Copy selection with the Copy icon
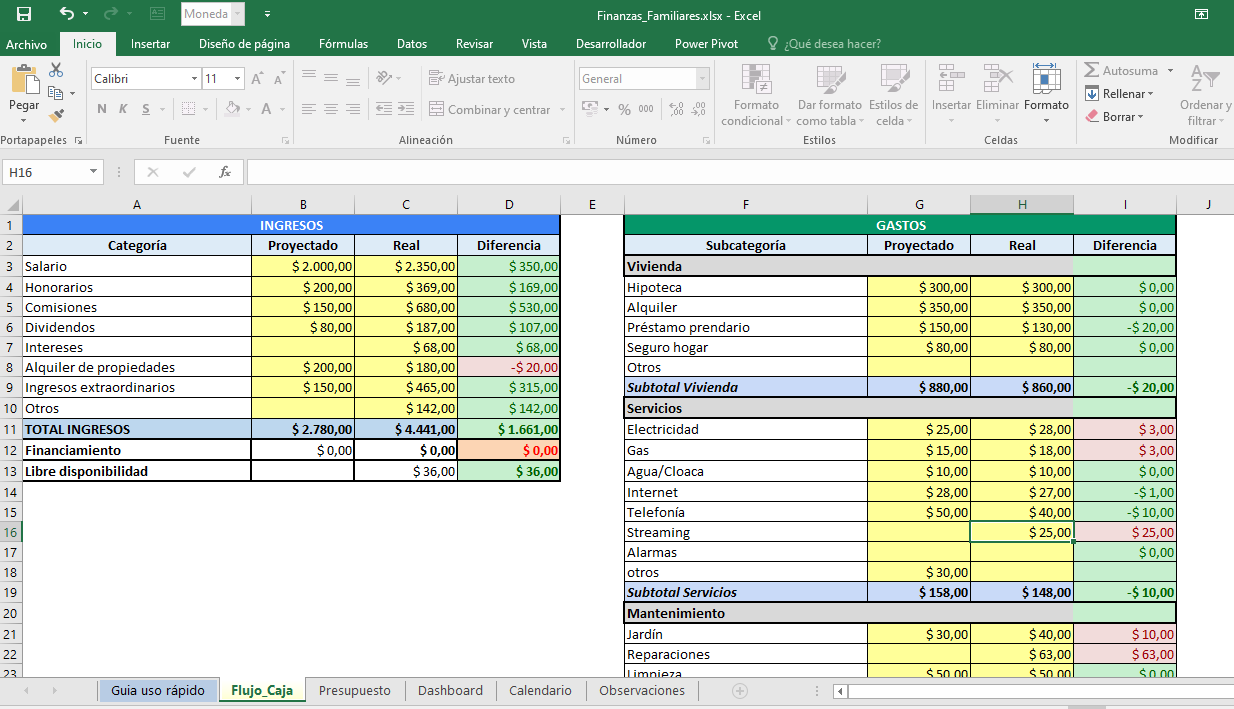 click(54, 93)
